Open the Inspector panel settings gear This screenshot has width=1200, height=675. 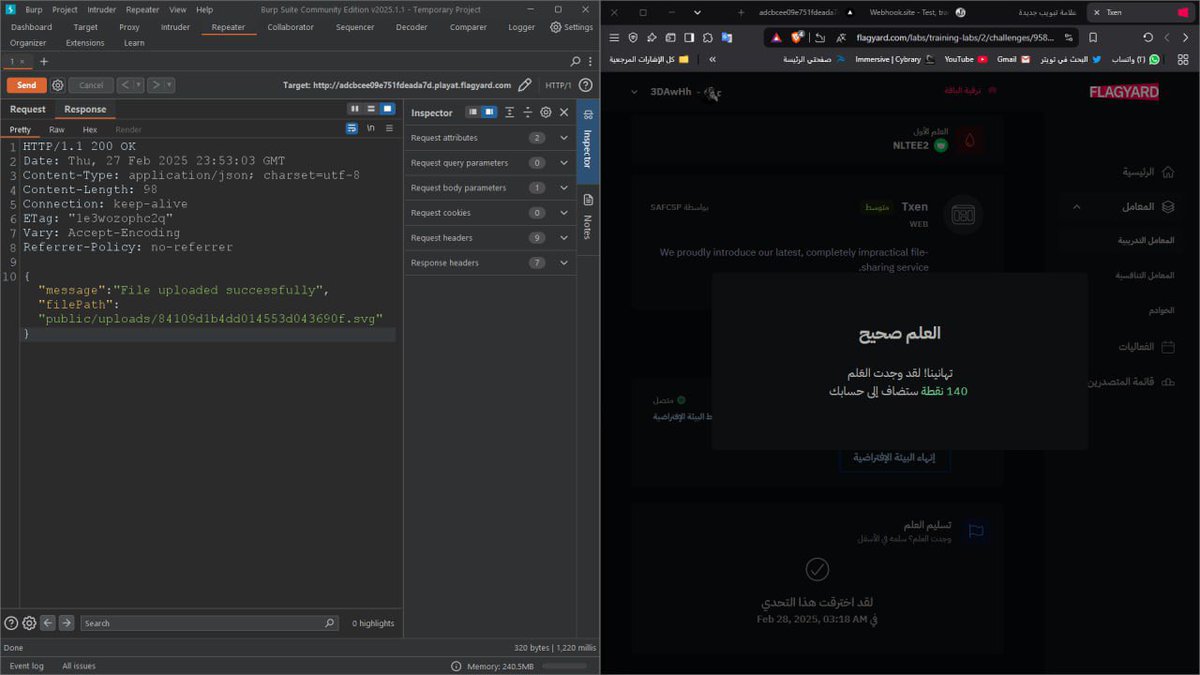[545, 112]
